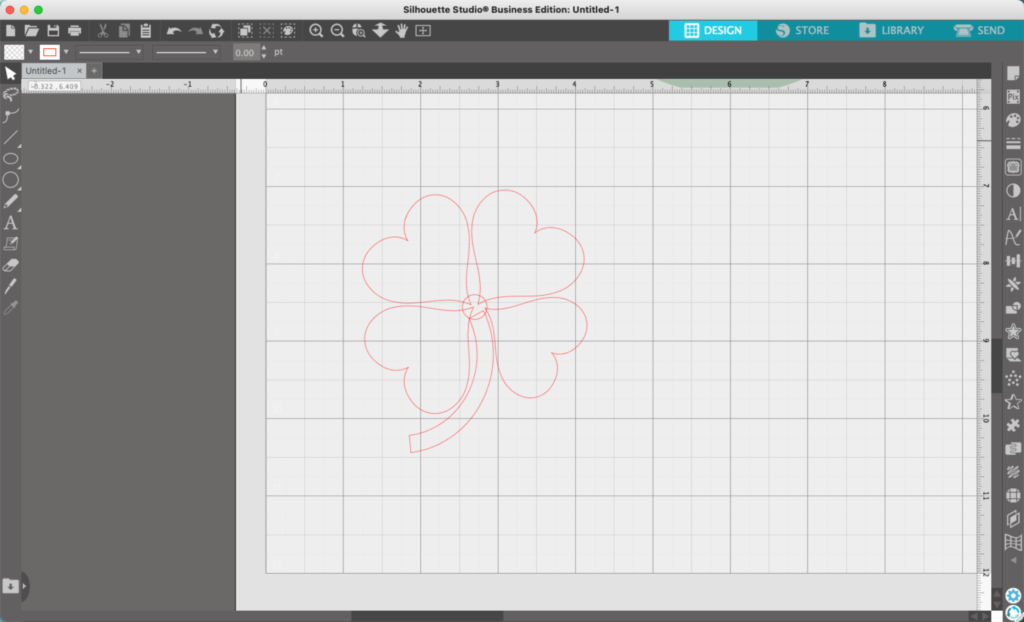Save the document with floppy icon
Image resolution: width=1024 pixels, height=622 pixels.
point(54,31)
